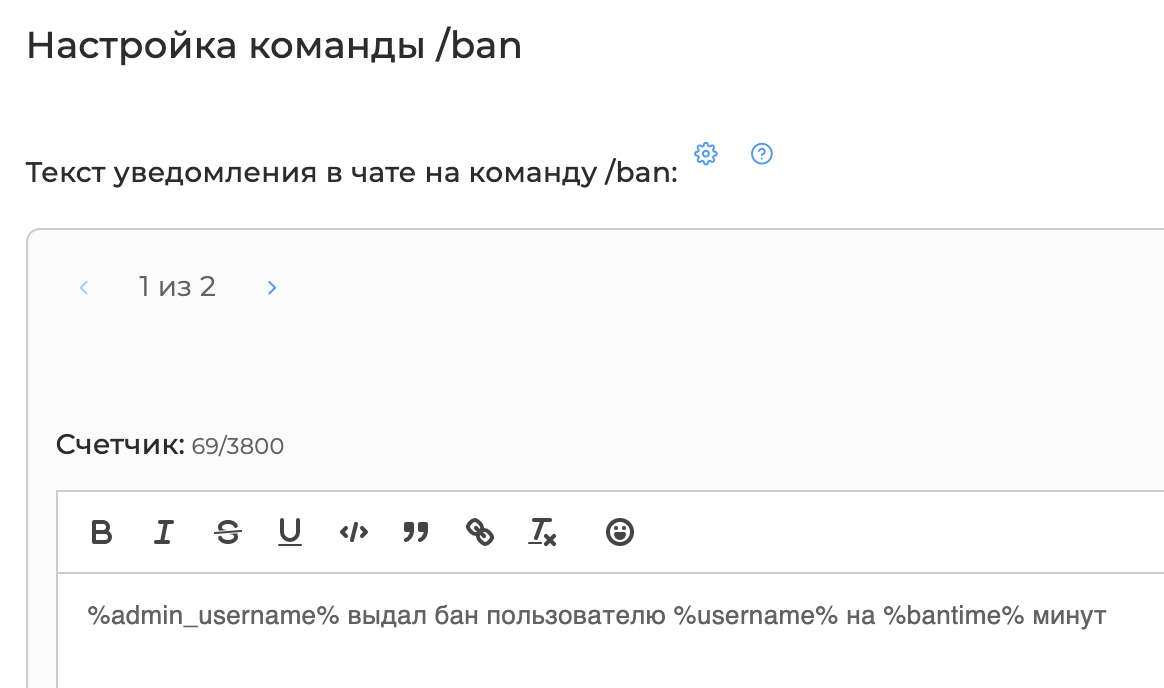This screenshot has width=1164, height=688.
Task: Click the %admin_username% placeholder in the message
Action: click(213, 615)
